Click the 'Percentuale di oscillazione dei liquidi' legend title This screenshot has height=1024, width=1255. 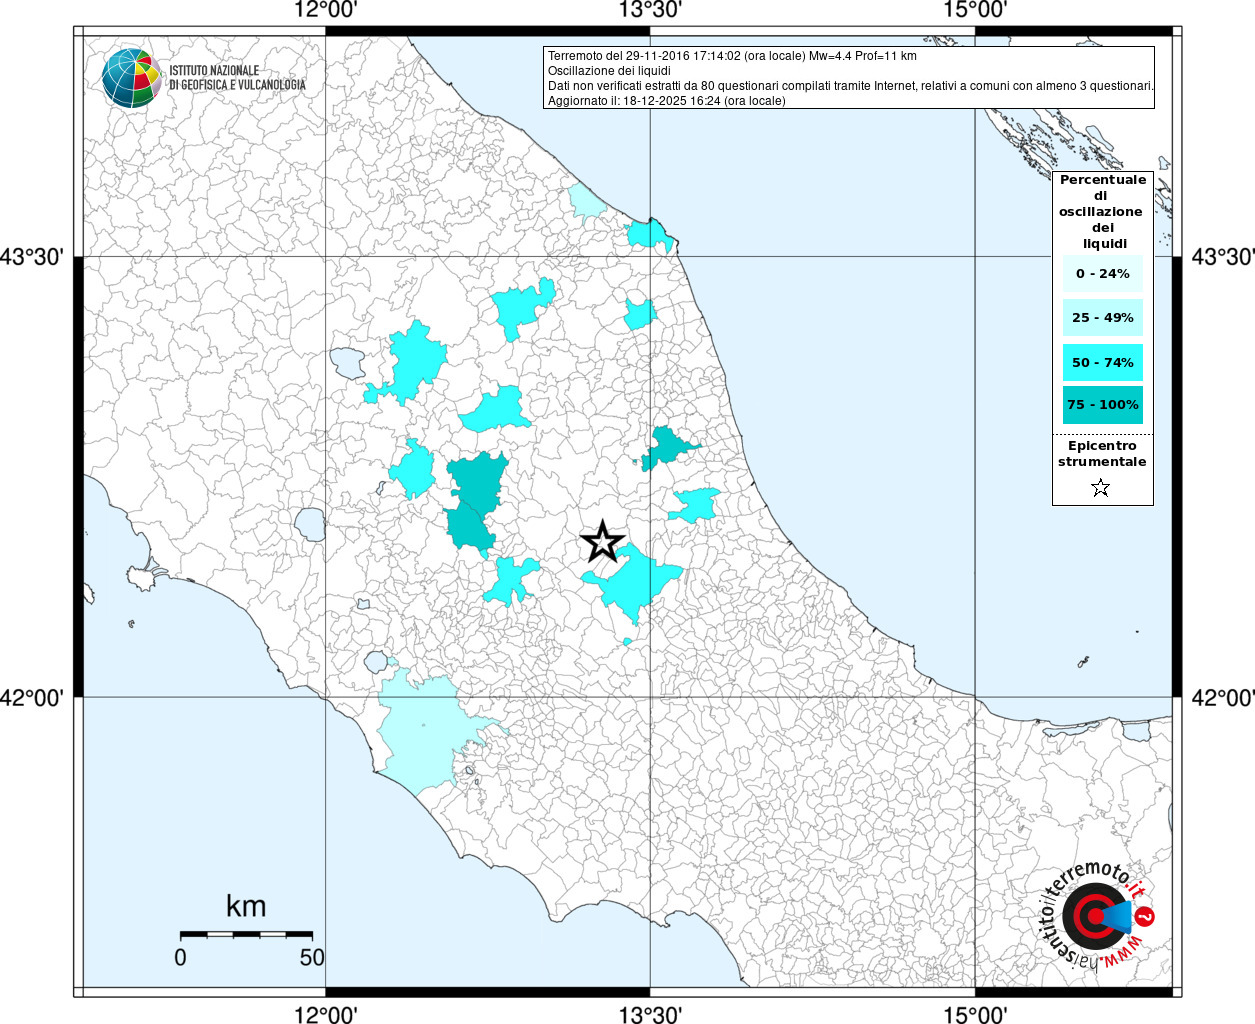1102,212
